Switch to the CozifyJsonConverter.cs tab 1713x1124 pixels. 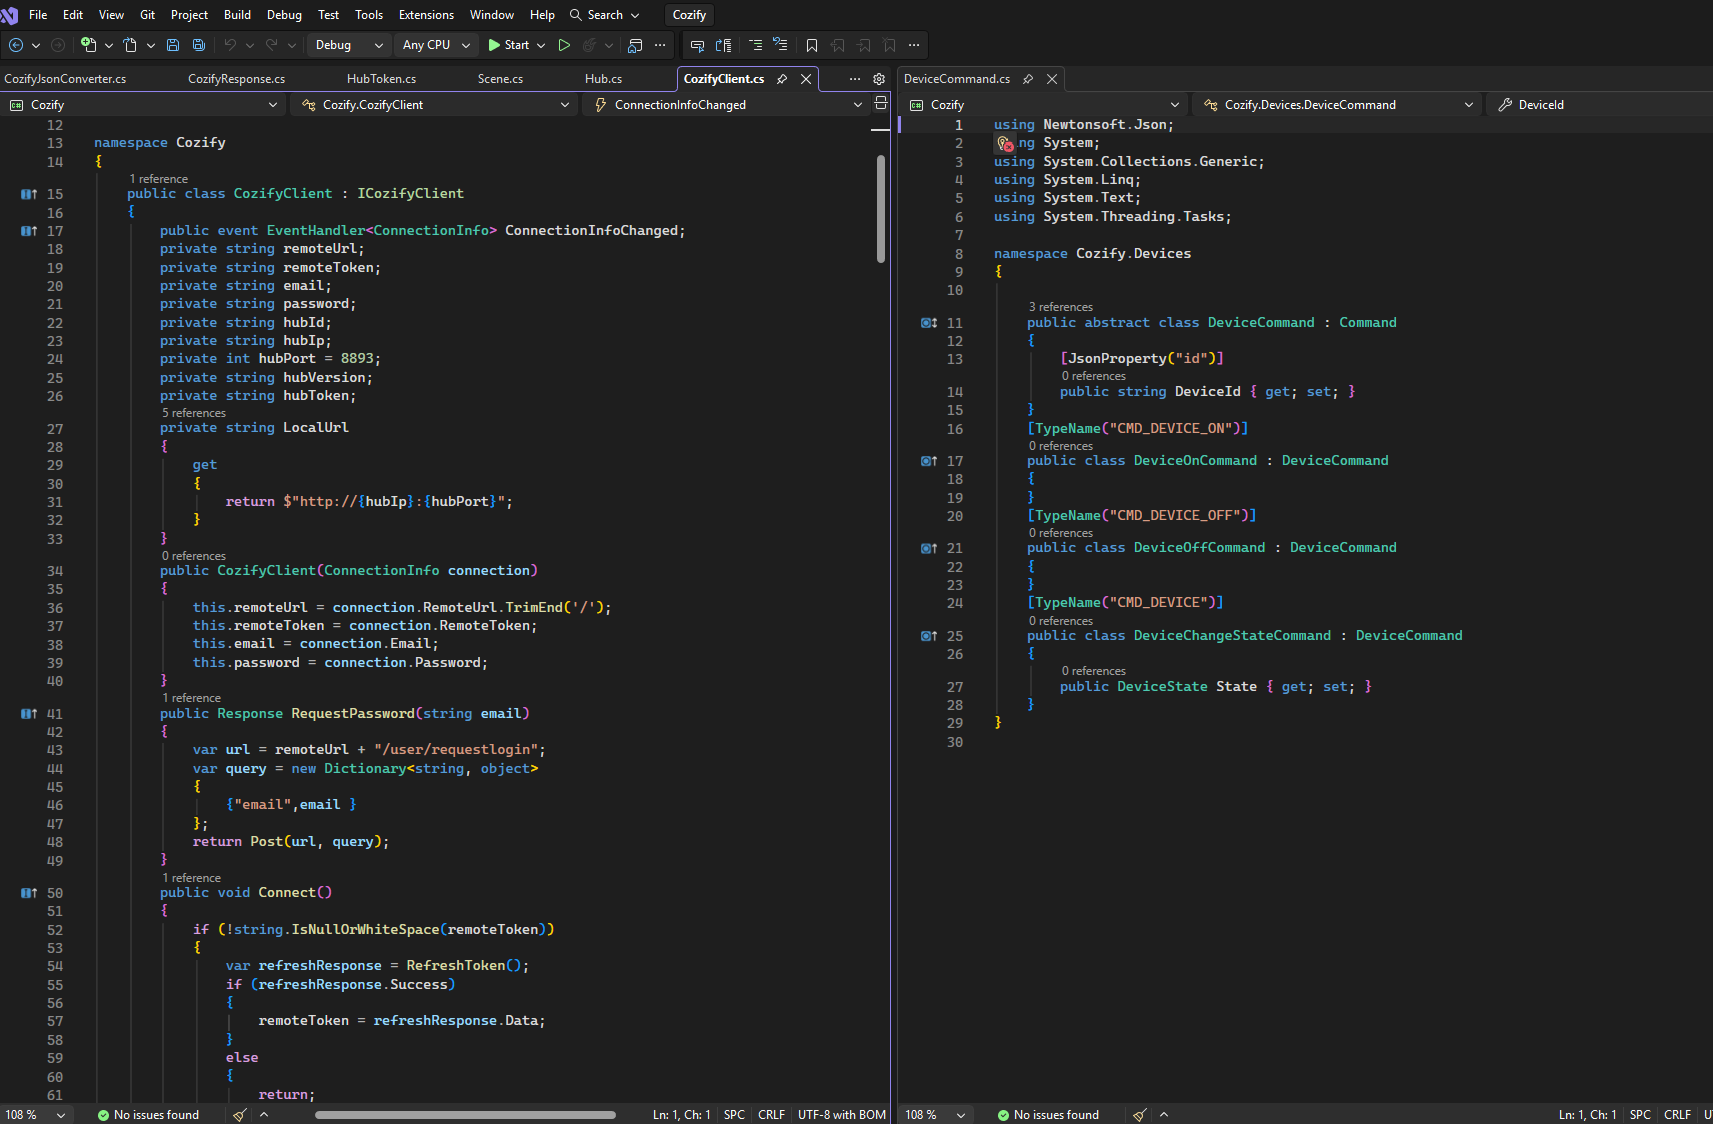[65, 79]
